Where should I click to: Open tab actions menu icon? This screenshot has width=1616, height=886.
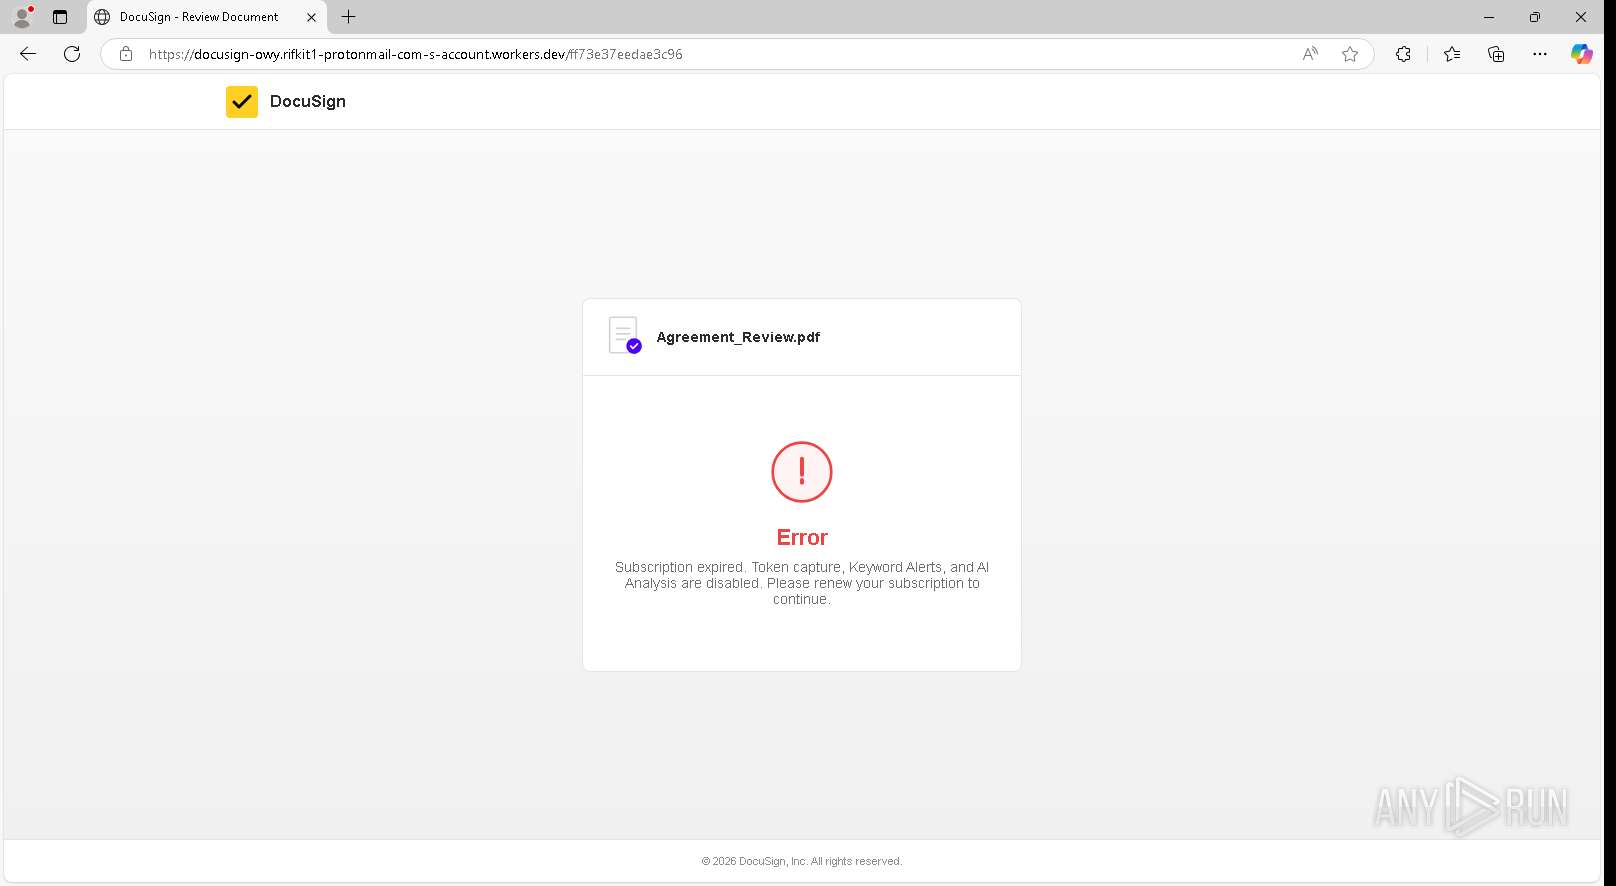[x=60, y=17]
